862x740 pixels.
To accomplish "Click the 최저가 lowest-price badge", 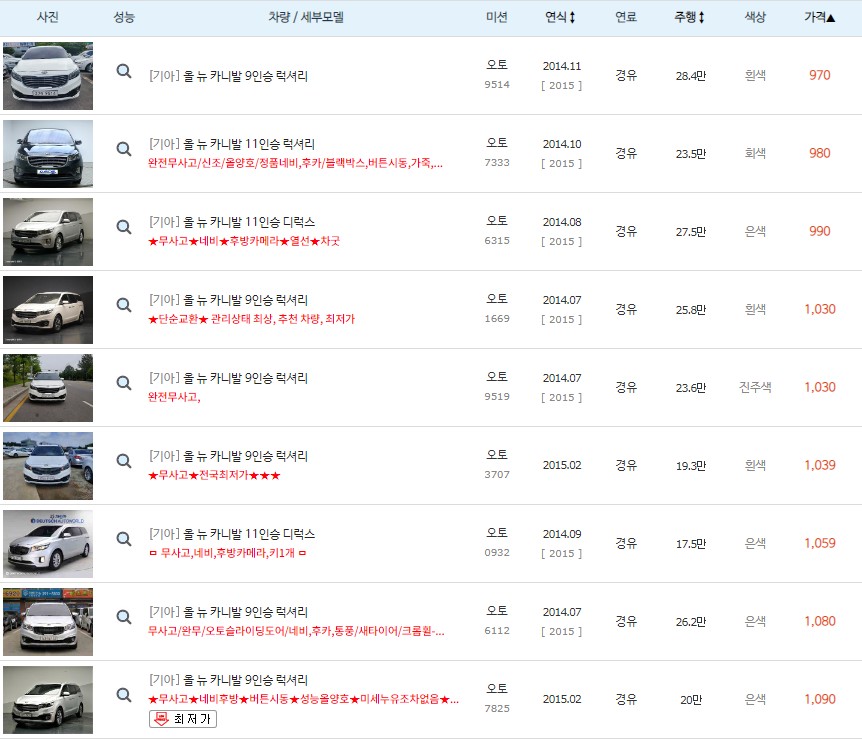I will [183, 719].
